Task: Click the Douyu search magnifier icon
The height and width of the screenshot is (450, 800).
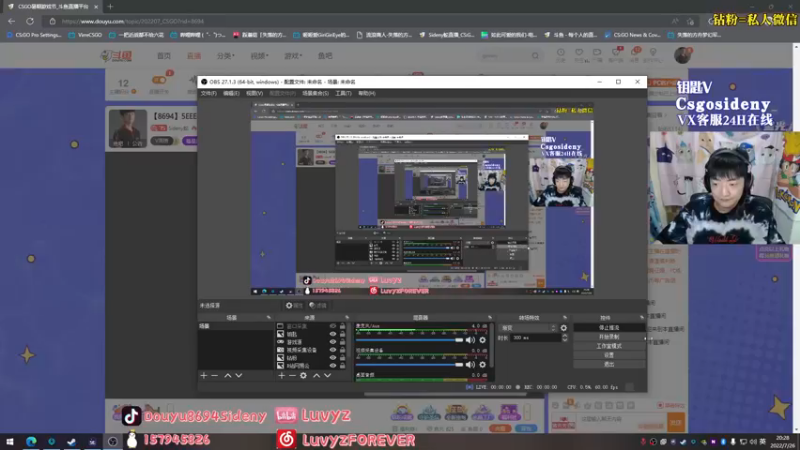Action: (535, 56)
